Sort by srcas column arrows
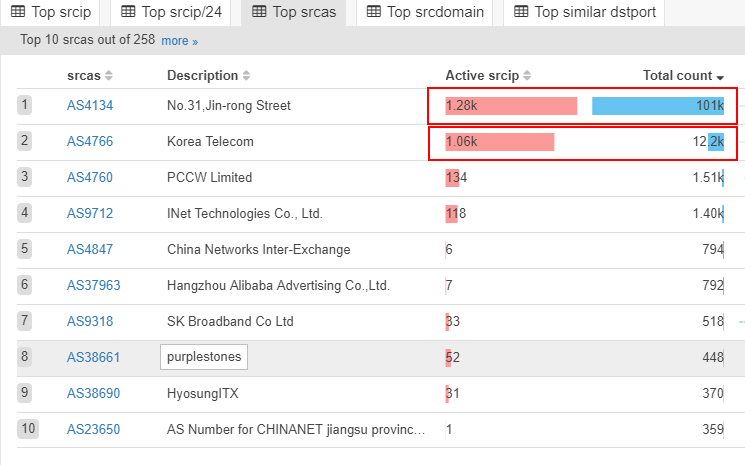745x465 pixels. click(x=109, y=76)
